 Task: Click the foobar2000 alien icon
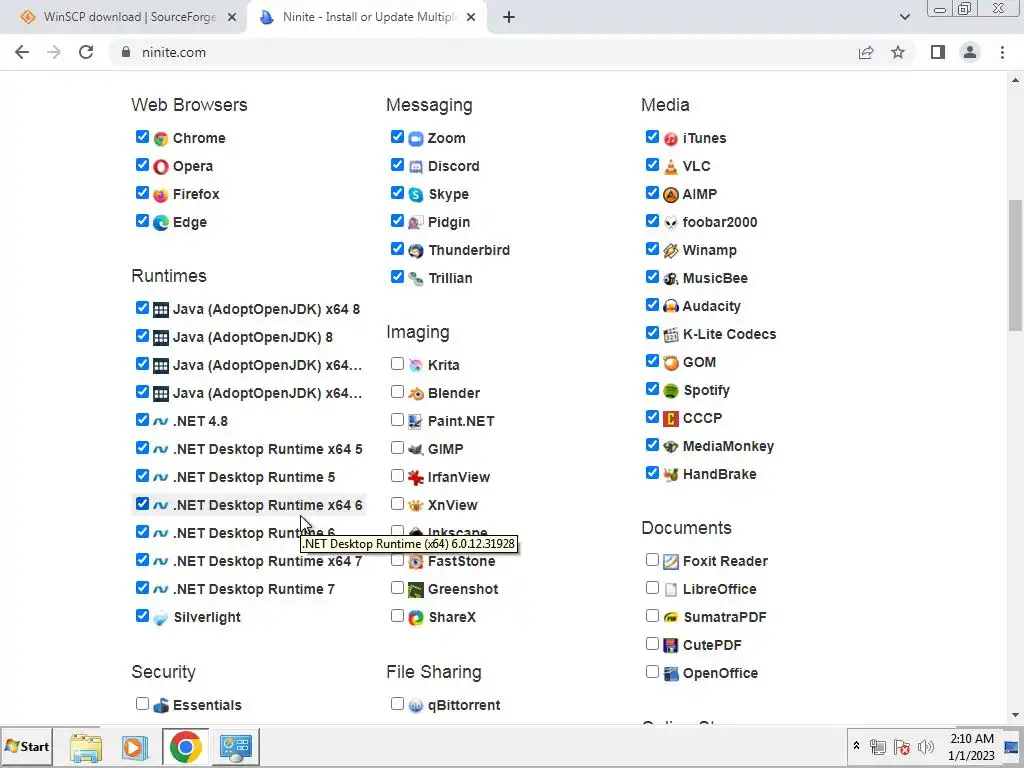(x=671, y=223)
